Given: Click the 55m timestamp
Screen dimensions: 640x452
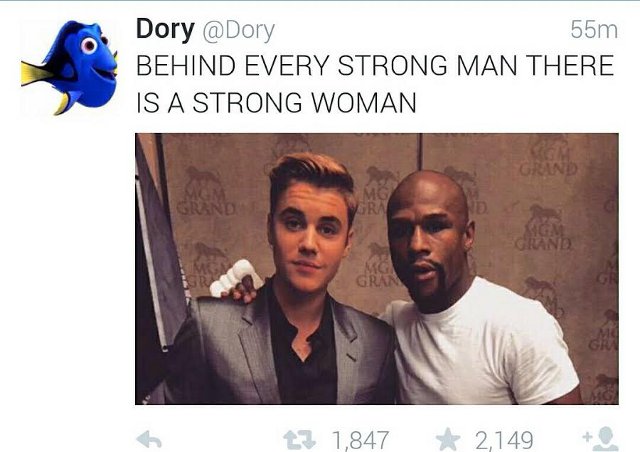Looking at the screenshot, I should [594, 30].
